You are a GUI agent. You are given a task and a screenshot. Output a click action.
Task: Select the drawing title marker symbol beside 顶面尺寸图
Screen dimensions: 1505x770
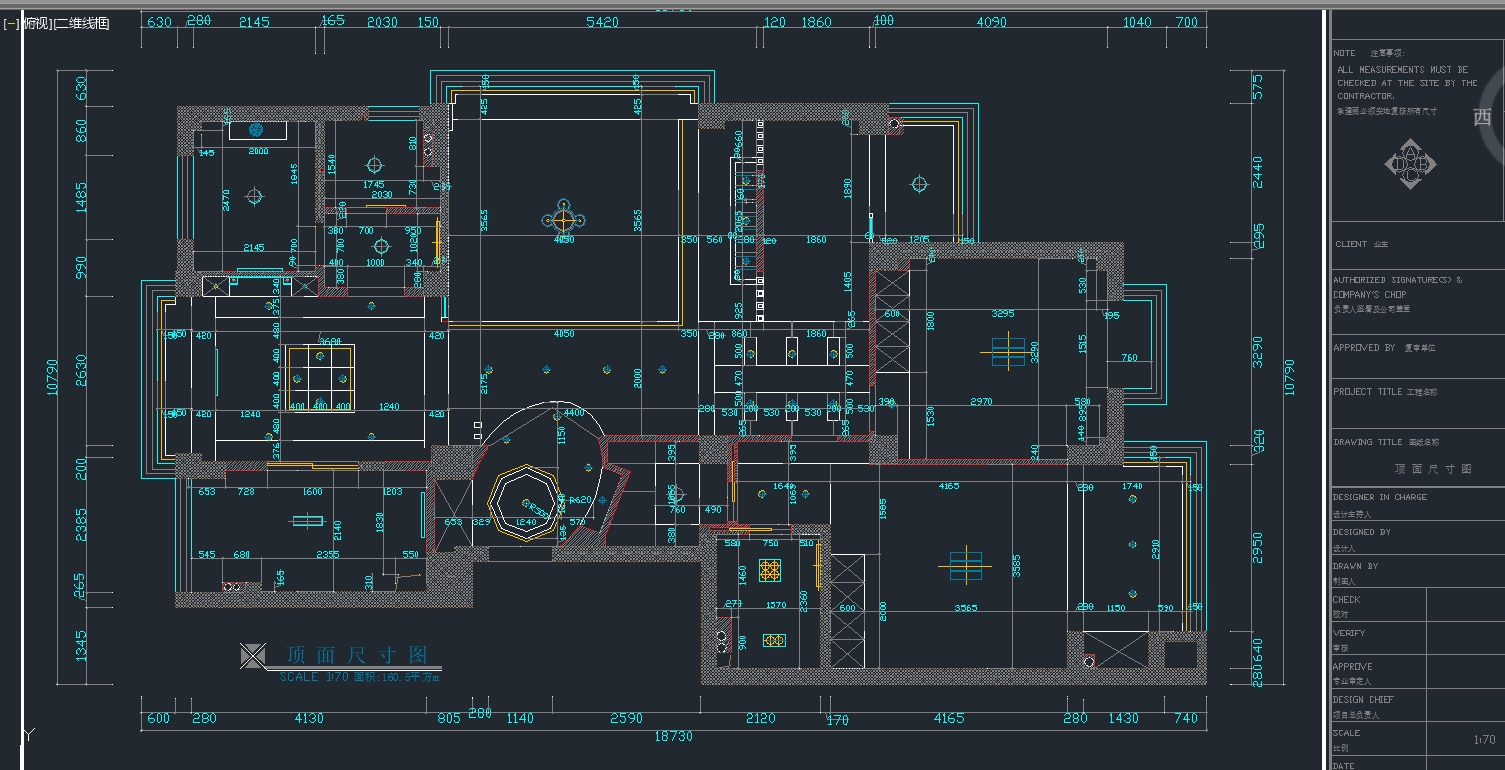pyautogui.click(x=253, y=656)
